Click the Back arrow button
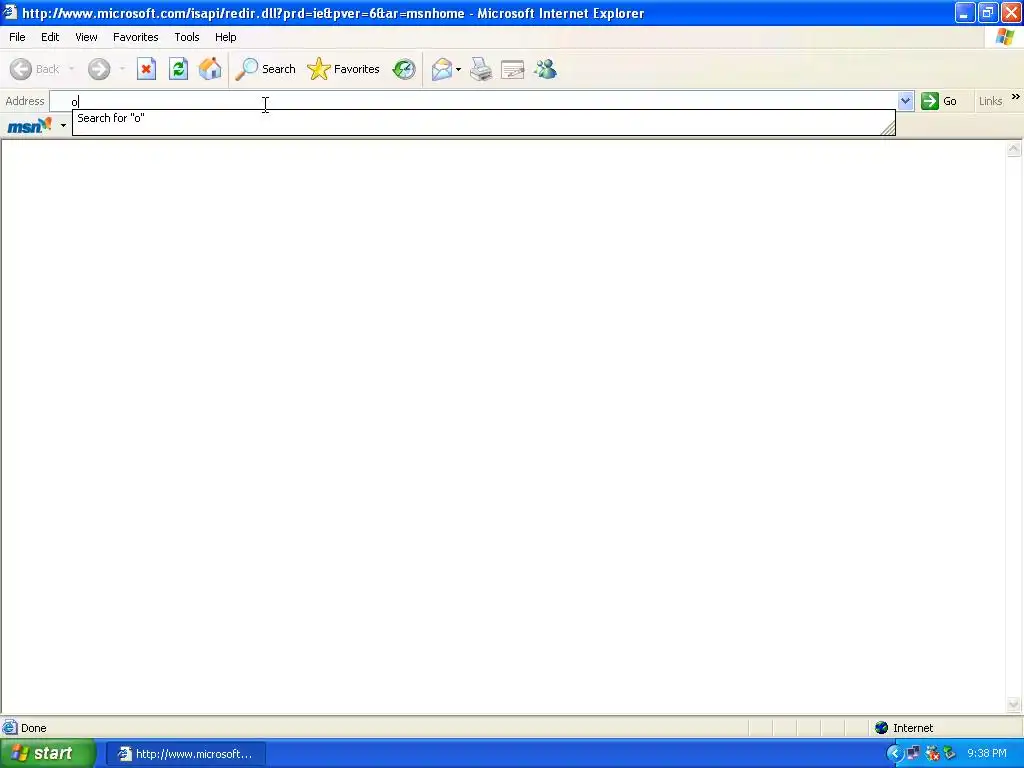Image resolution: width=1024 pixels, height=768 pixels. (35, 69)
